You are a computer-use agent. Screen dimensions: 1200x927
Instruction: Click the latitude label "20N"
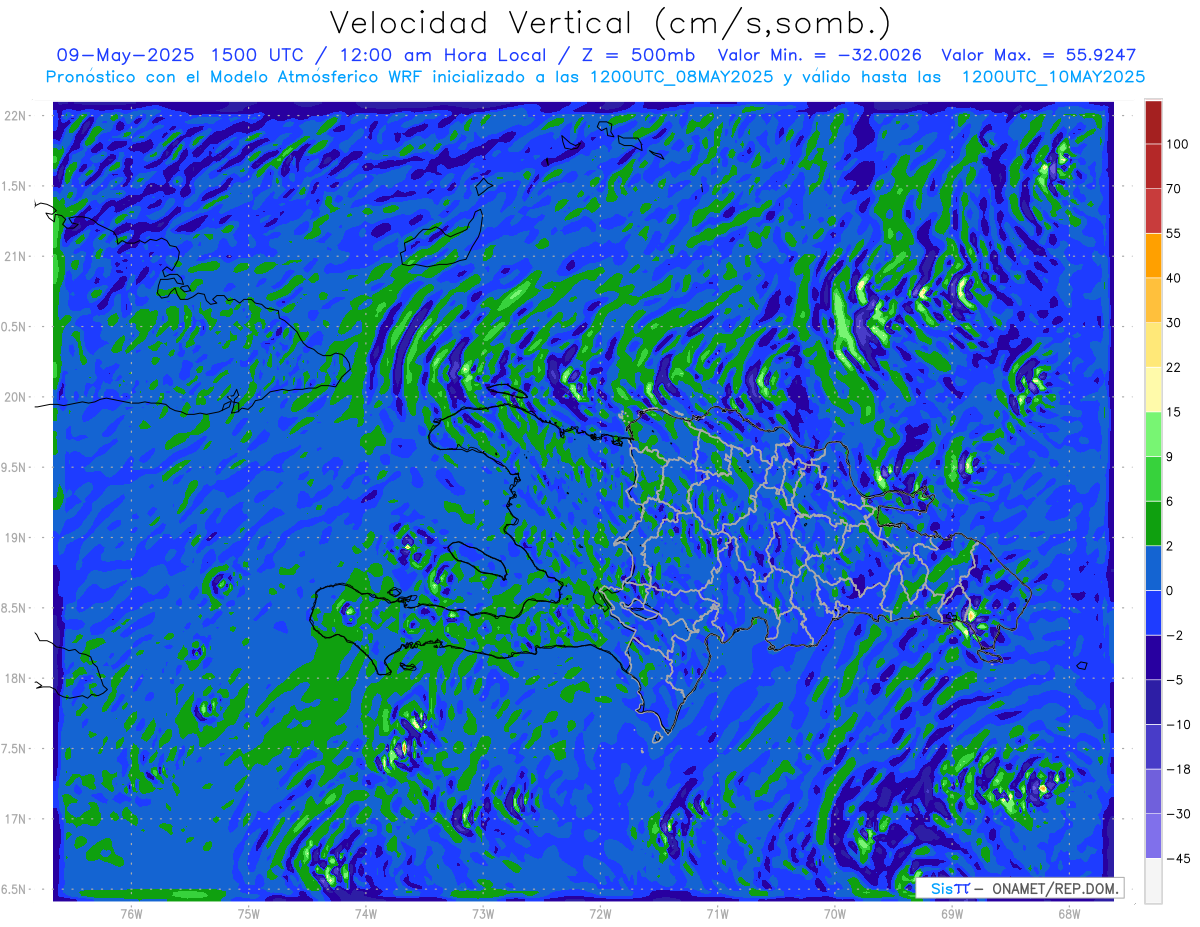pos(16,397)
